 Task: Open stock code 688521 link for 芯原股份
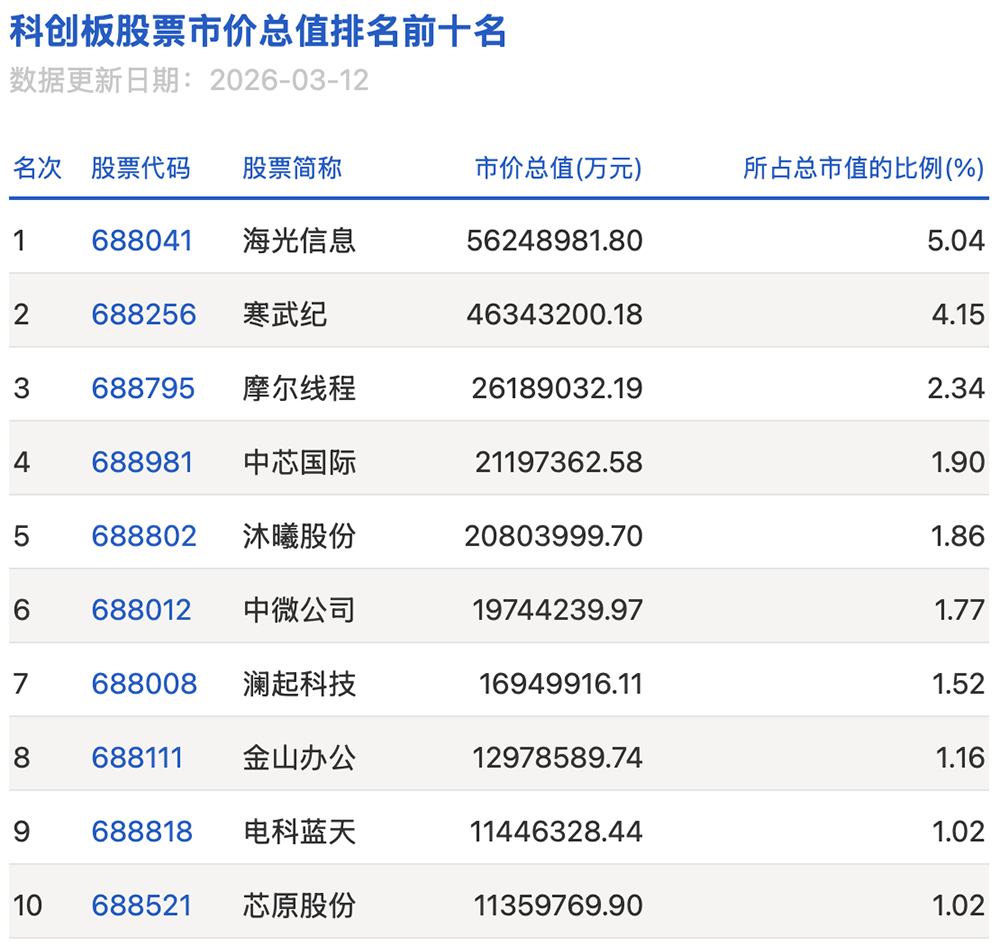143,904
